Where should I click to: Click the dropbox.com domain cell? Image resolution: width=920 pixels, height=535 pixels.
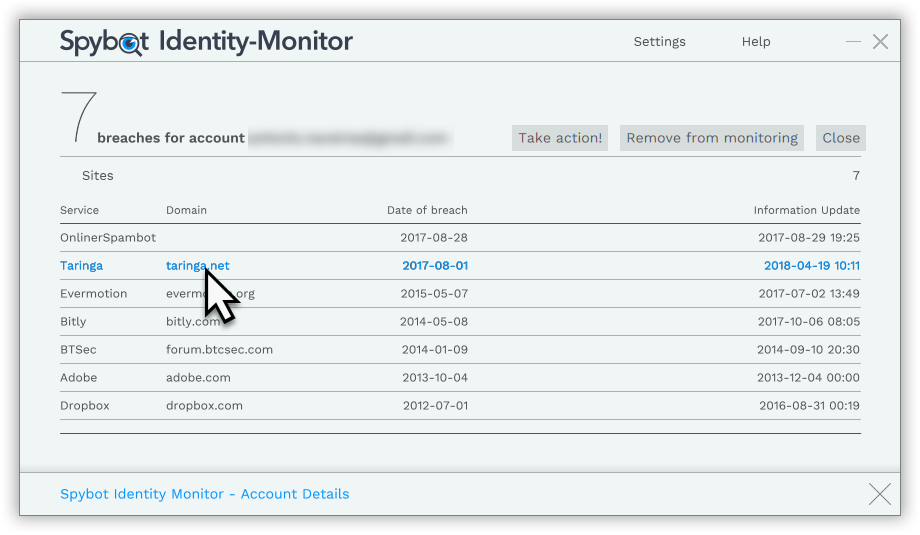click(204, 405)
